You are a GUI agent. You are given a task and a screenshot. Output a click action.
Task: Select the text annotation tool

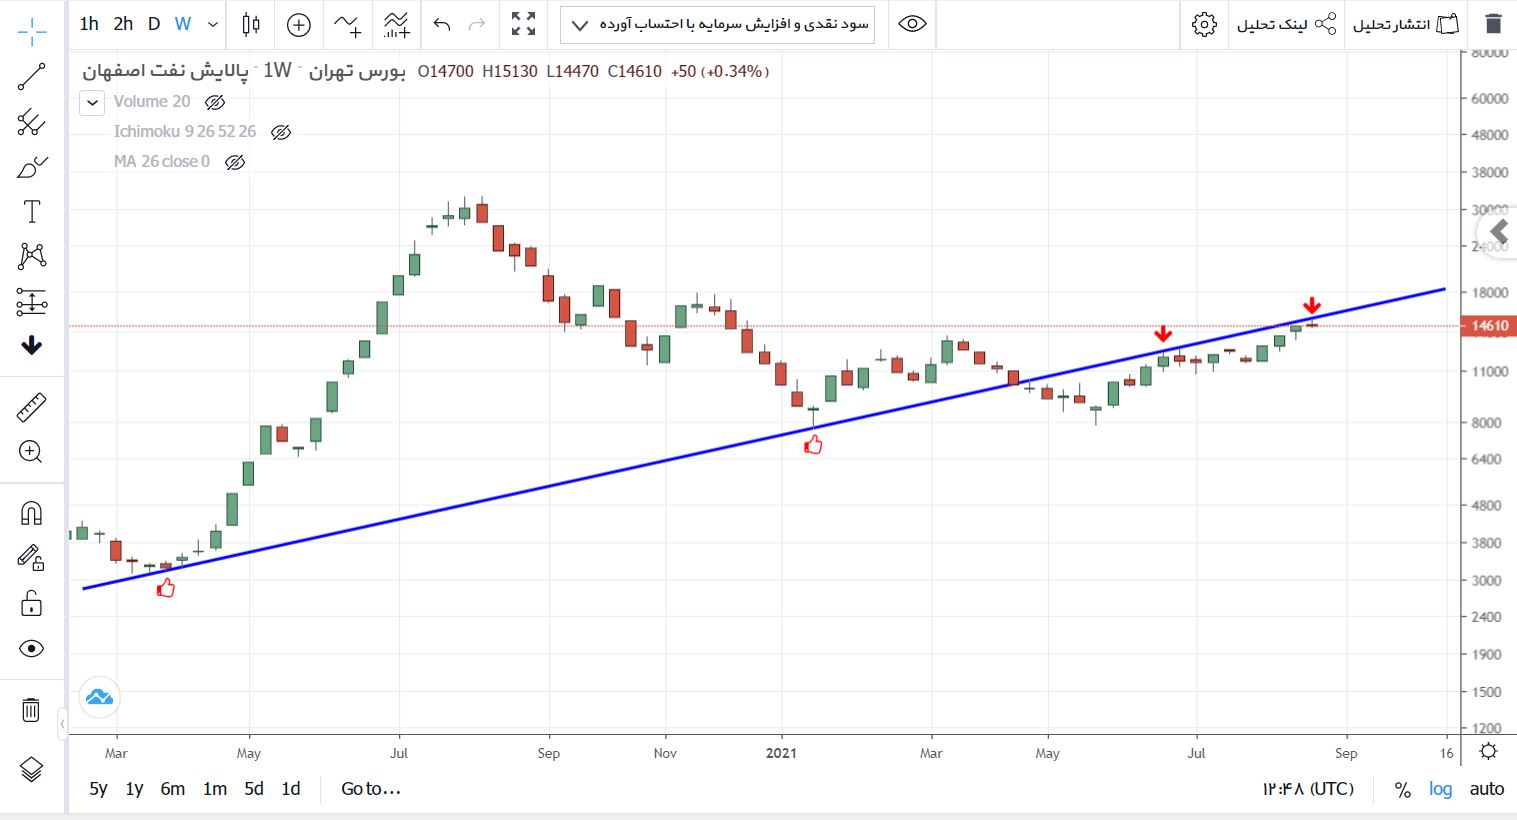click(32, 212)
